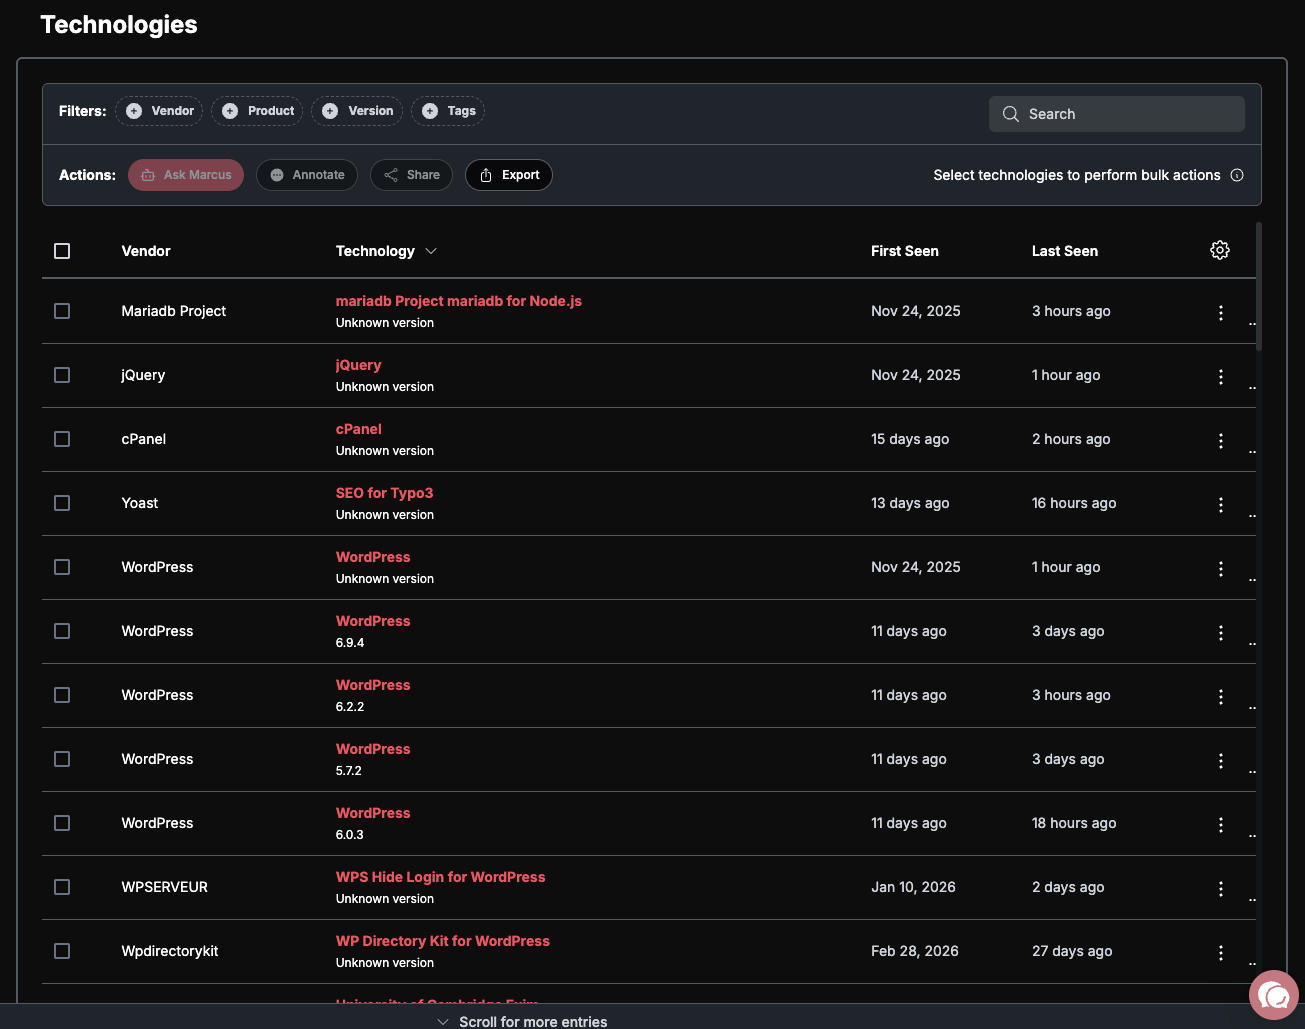The width and height of the screenshot is (1305, 1029).
Task: Expand Scroll for more entries
Action: point(523,1021)
